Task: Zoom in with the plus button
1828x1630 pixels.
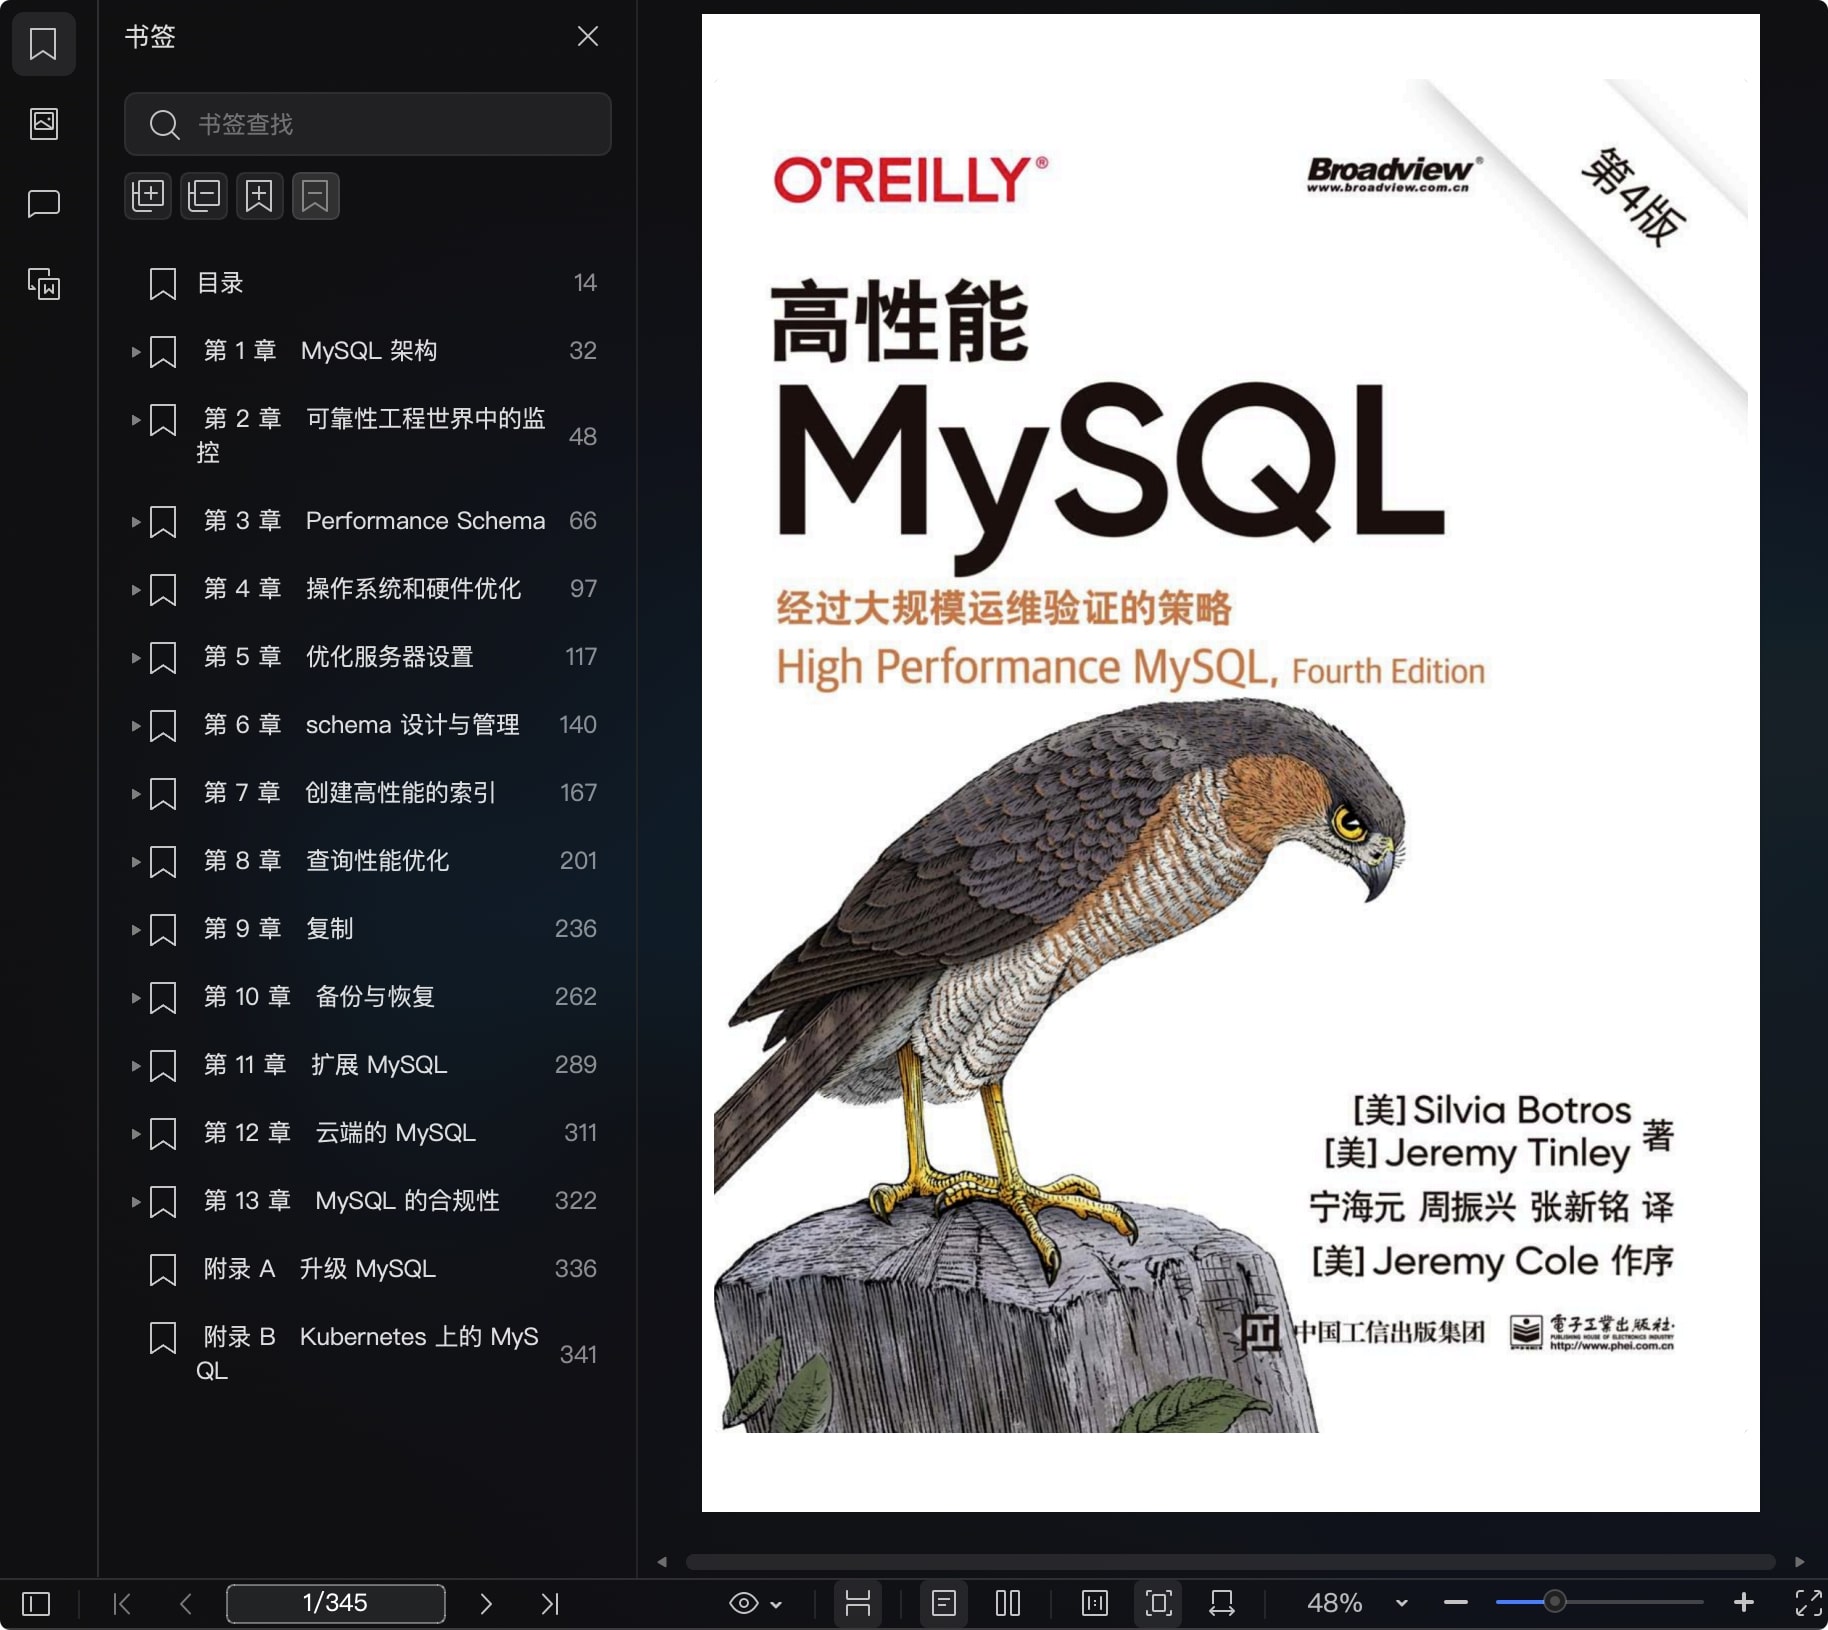Action: (x=1744, y=1603)
